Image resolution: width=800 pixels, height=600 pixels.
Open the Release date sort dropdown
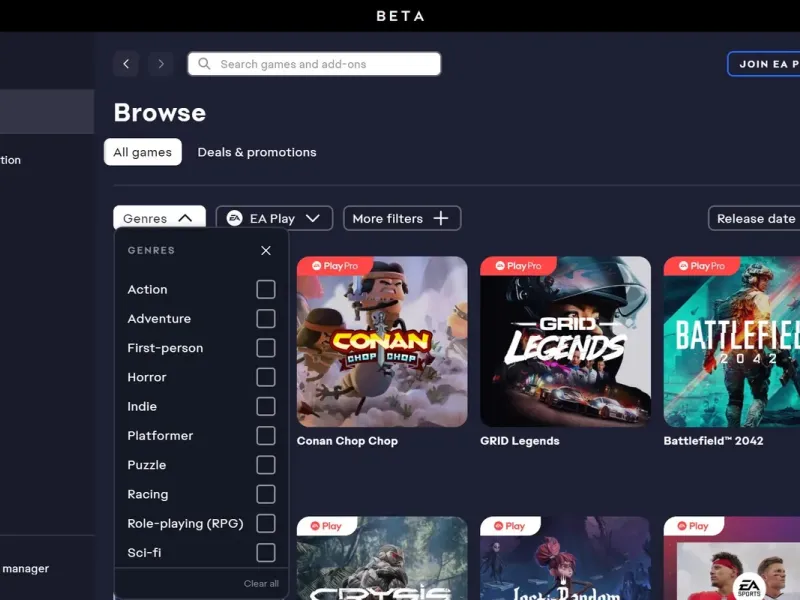pos(754,218)
